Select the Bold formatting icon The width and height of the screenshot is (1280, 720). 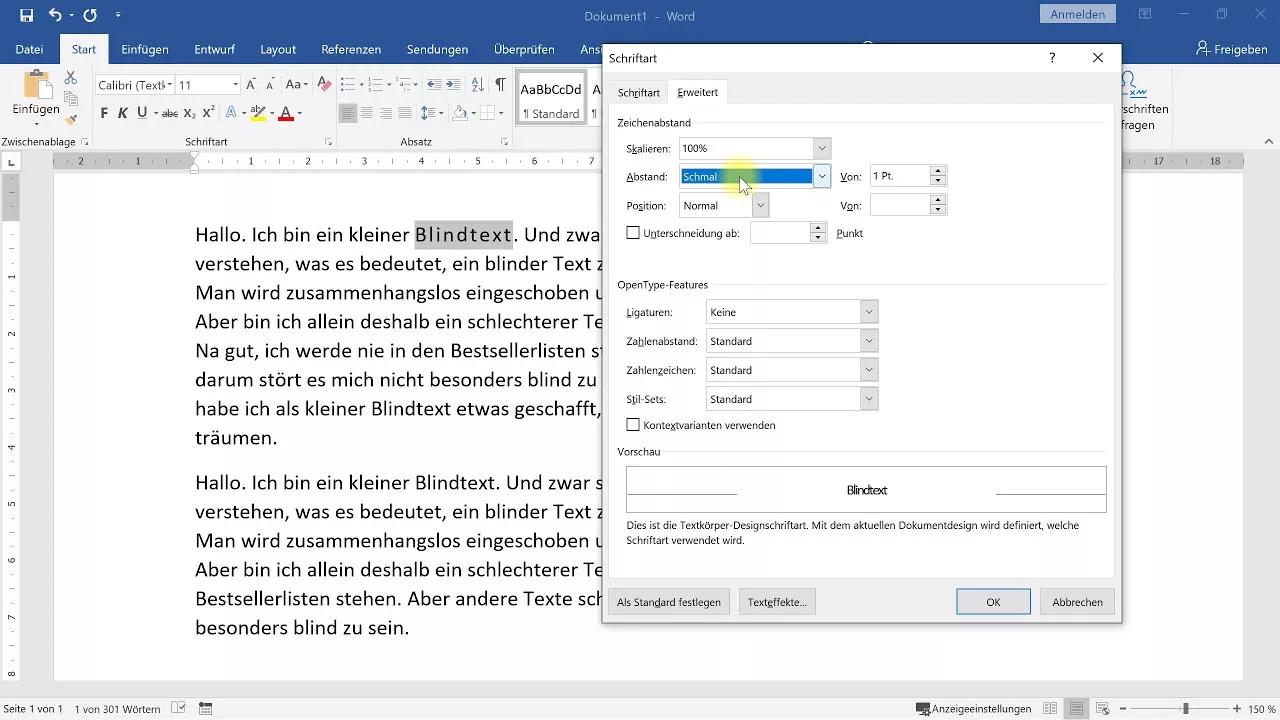(103, 112)
